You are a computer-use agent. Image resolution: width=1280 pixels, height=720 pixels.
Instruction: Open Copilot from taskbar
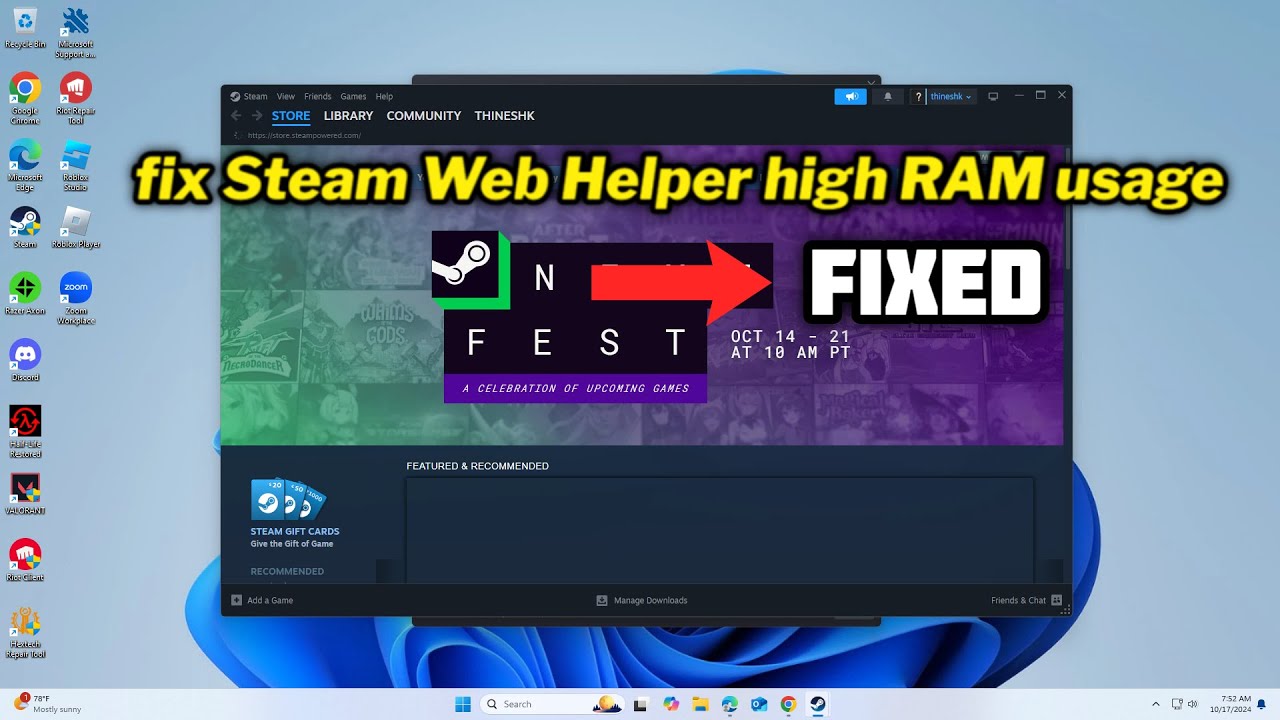(671, 704)
